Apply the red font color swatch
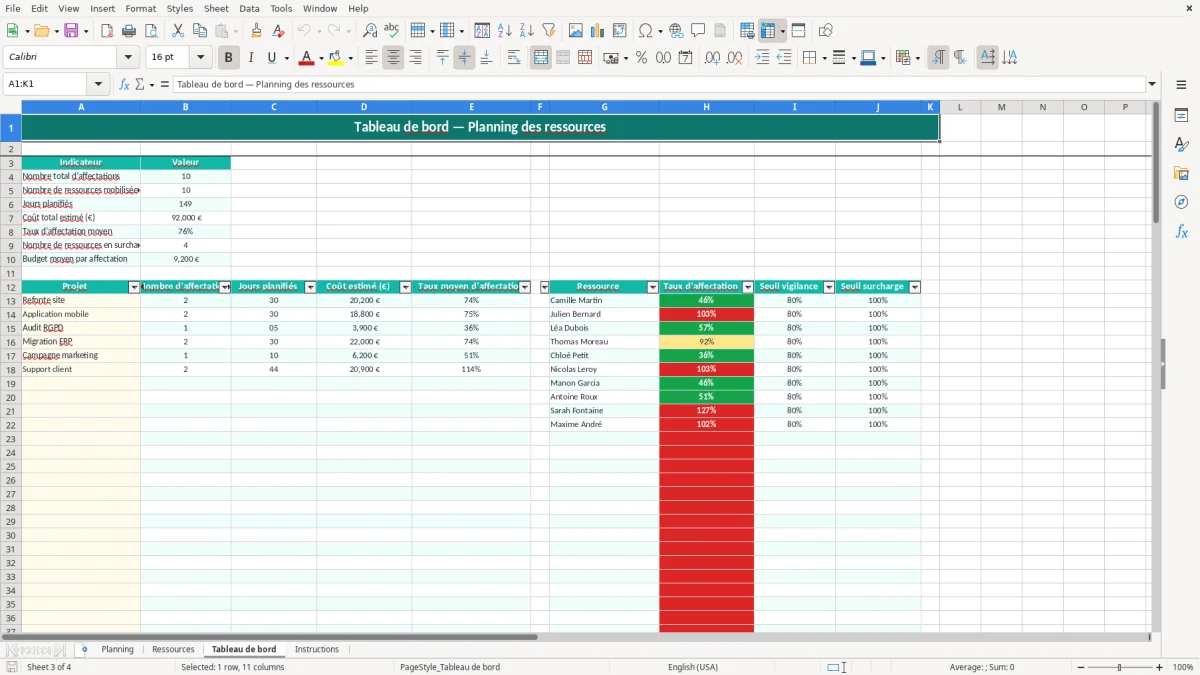 (306, 58)
